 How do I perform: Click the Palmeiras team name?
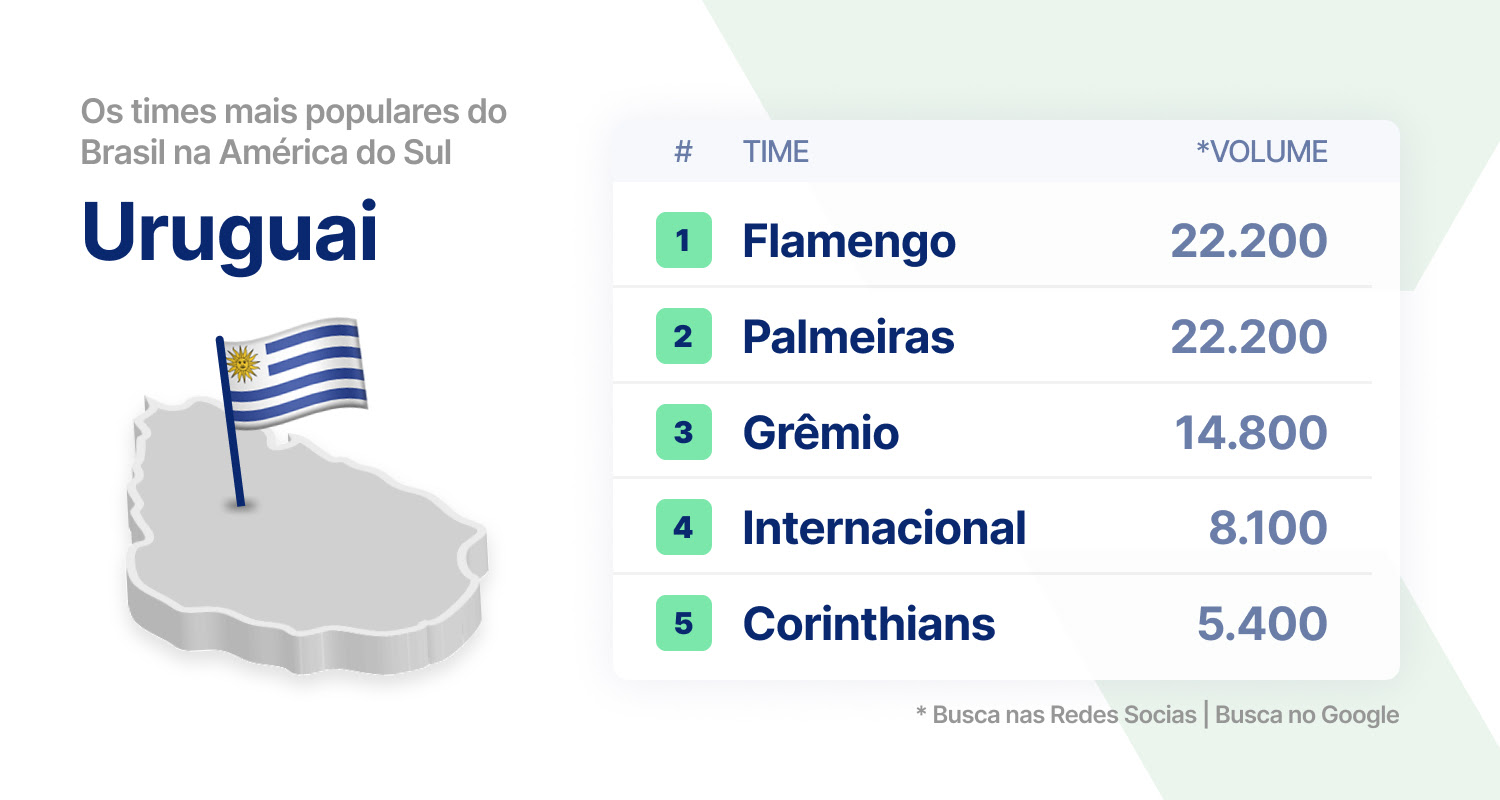tap(848, 336)
